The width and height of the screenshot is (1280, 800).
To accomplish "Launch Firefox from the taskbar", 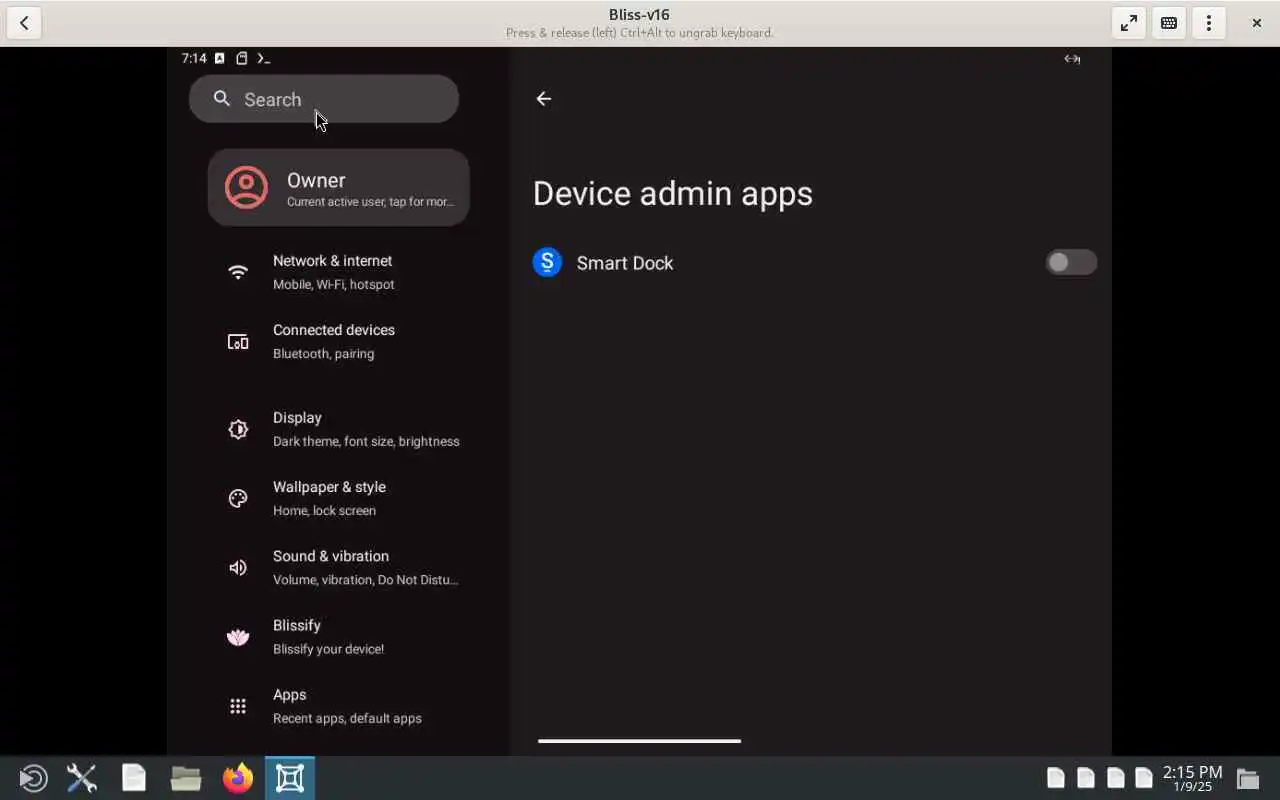I will (x=238, y=778).
